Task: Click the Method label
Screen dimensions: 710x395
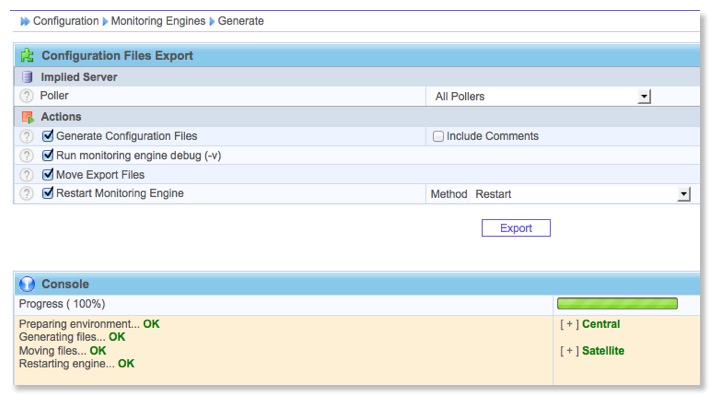Action: point(449,194)
